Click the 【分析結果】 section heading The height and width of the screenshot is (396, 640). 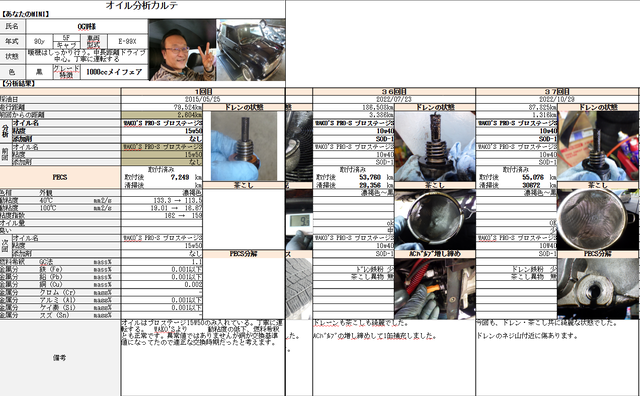(x=19, y=84)
